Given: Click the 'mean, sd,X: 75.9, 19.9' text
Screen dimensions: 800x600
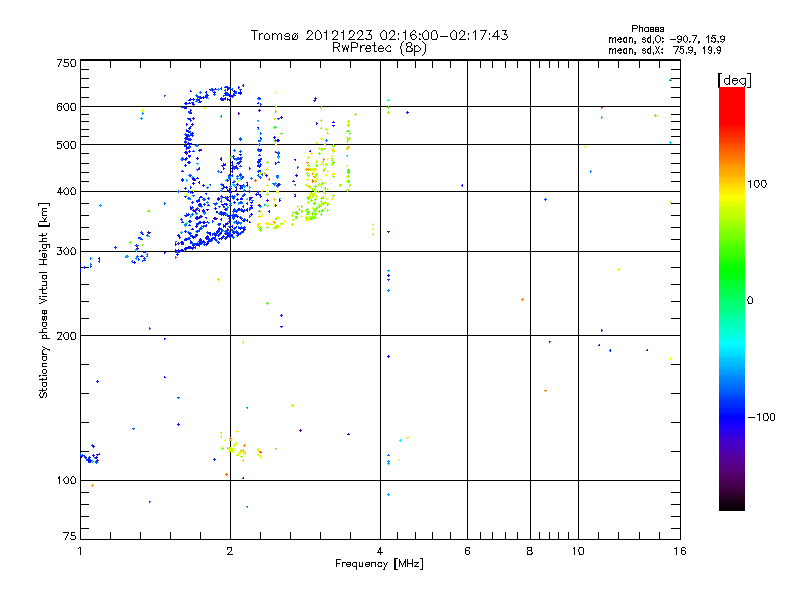Looking at the screenshot, I should (x=664, y=50).
